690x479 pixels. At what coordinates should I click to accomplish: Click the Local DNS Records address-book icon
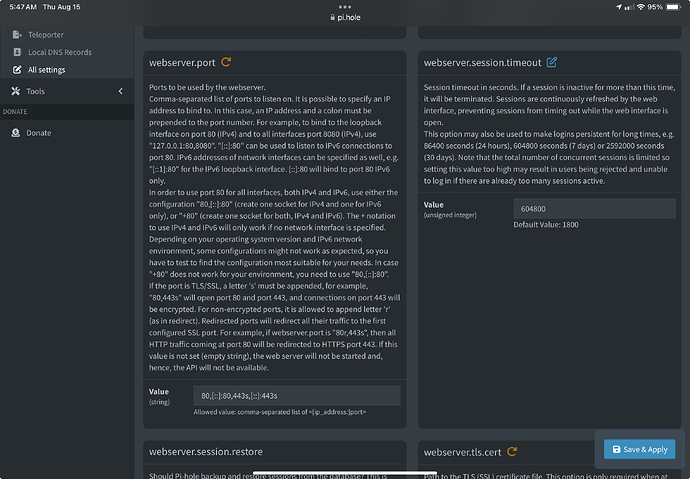tap(16, 52)
